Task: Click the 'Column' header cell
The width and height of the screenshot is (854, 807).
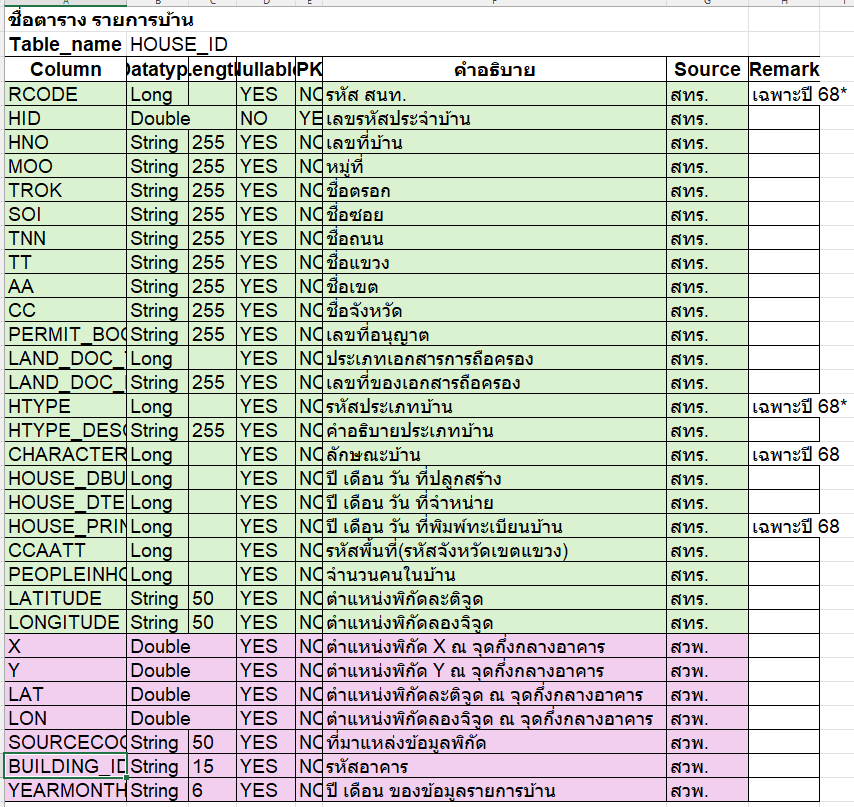Action: tap(65, 69)
